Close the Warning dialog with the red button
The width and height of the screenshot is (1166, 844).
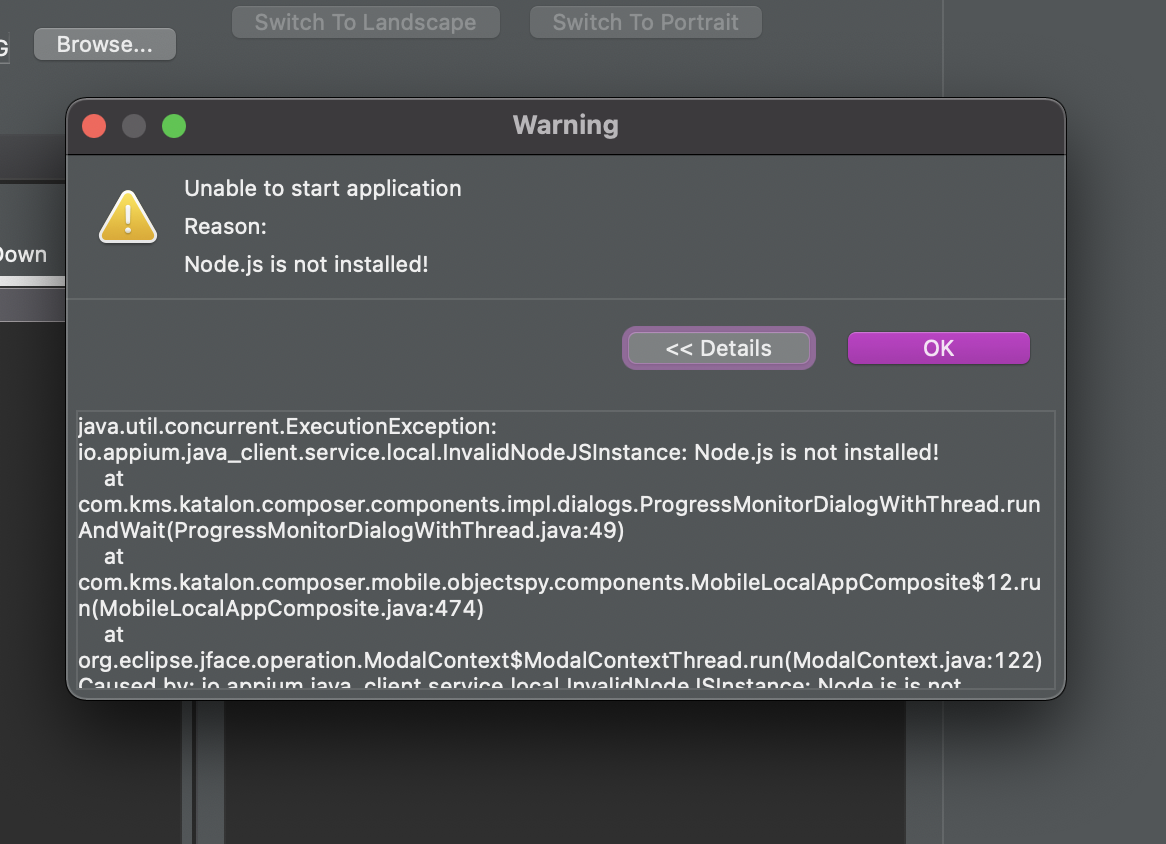94,126
